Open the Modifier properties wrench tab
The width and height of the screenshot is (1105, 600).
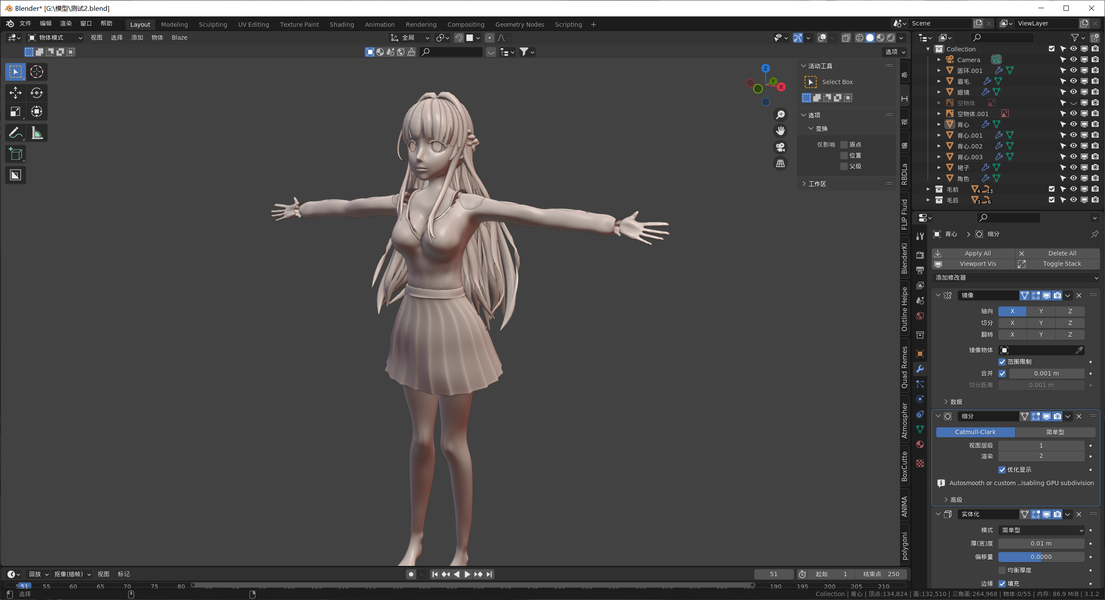tap(920, 369)
